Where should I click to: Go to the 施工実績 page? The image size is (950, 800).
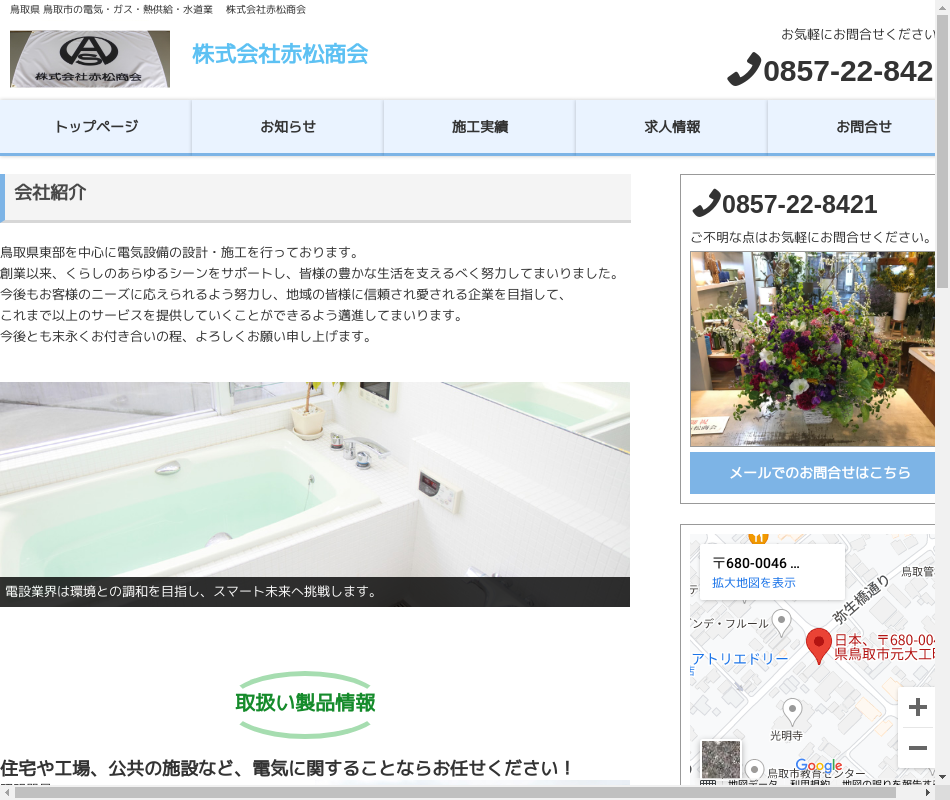pyautogui.click(x=480, y=127)
